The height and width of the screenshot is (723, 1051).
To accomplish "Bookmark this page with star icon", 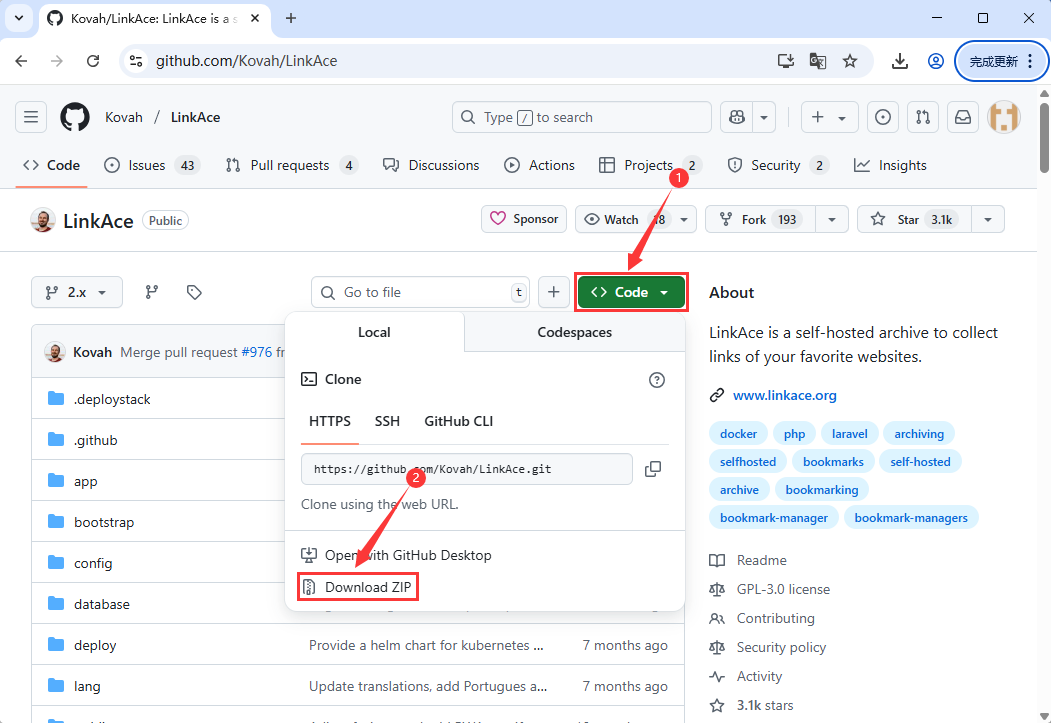I will click(850, 61).
